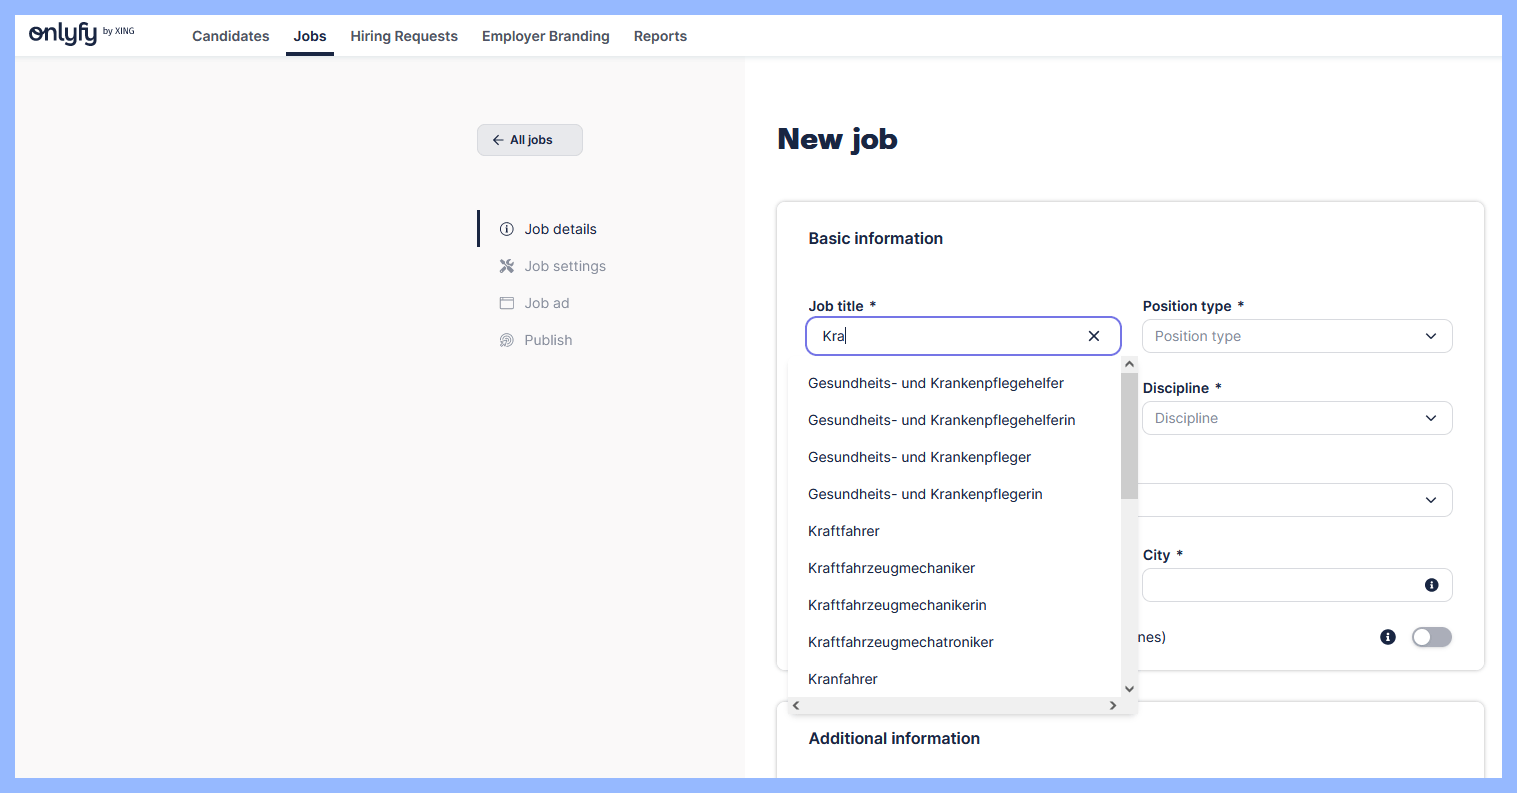Enable the gray toggle in Basic information
1517x793 pixels.
pyautogui.click(x=1431, y=637)
